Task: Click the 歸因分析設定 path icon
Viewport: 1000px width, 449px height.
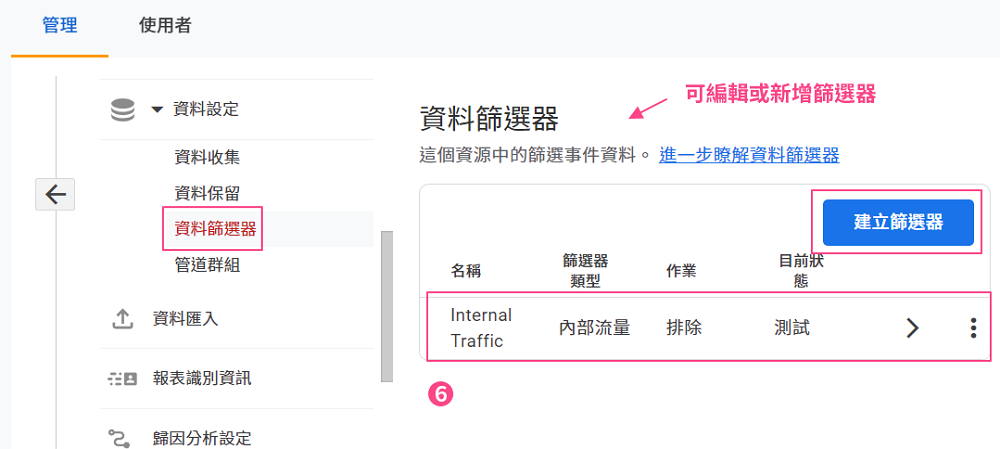Action: pyautogui.click(x=119, y=438)
